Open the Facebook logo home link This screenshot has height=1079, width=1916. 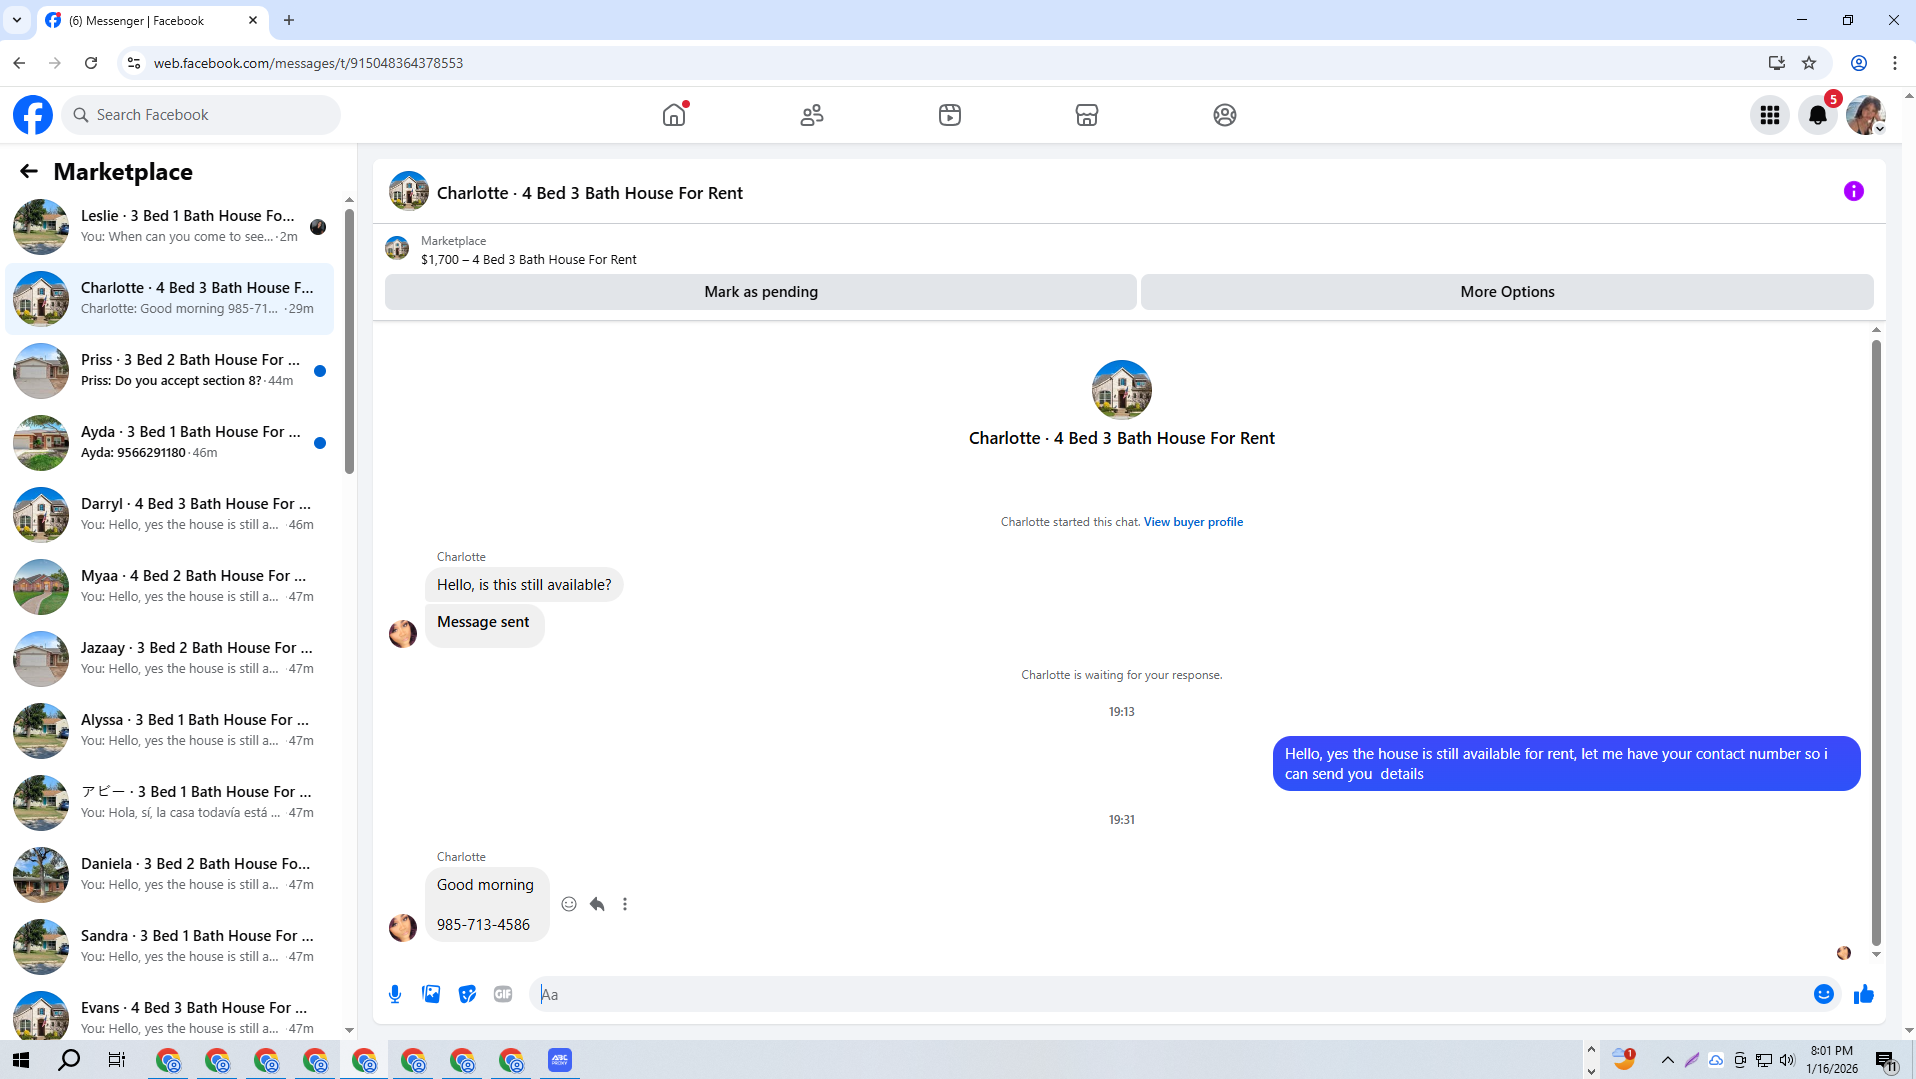click(33, 115)
